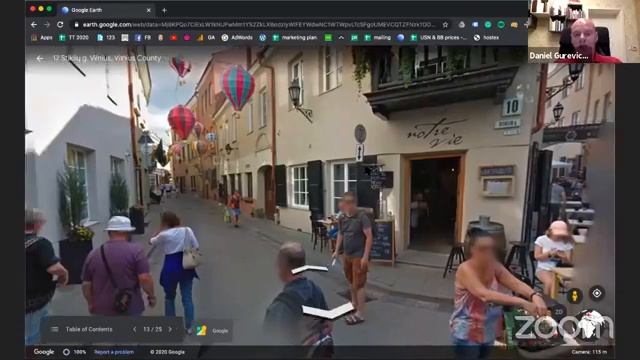
Task: Click the fly to my location button
Action: (x=597, y=293)
